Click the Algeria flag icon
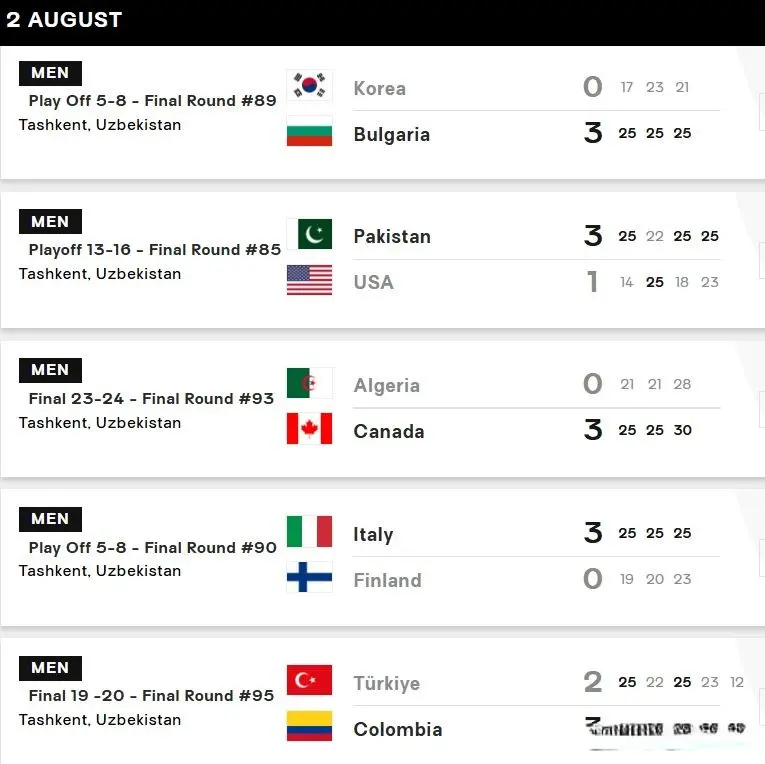Screen dimensions: 765x764 [309, 383]
